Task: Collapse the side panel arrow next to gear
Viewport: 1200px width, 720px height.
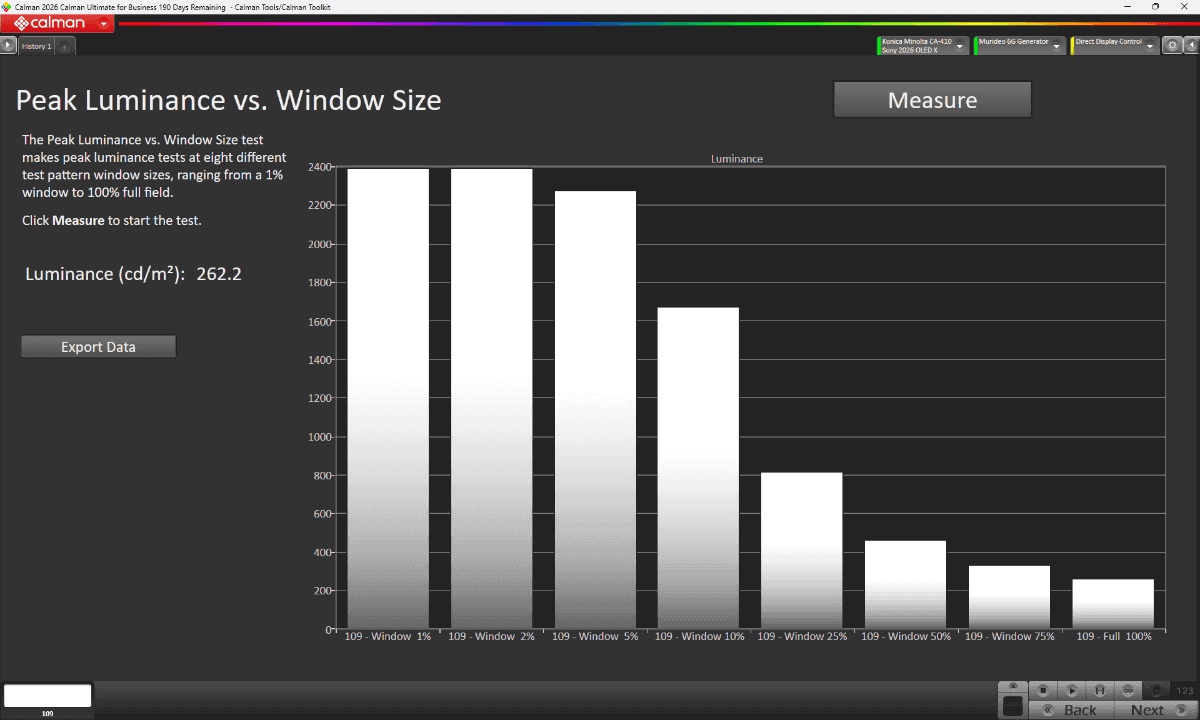Action: [1190, 46]
